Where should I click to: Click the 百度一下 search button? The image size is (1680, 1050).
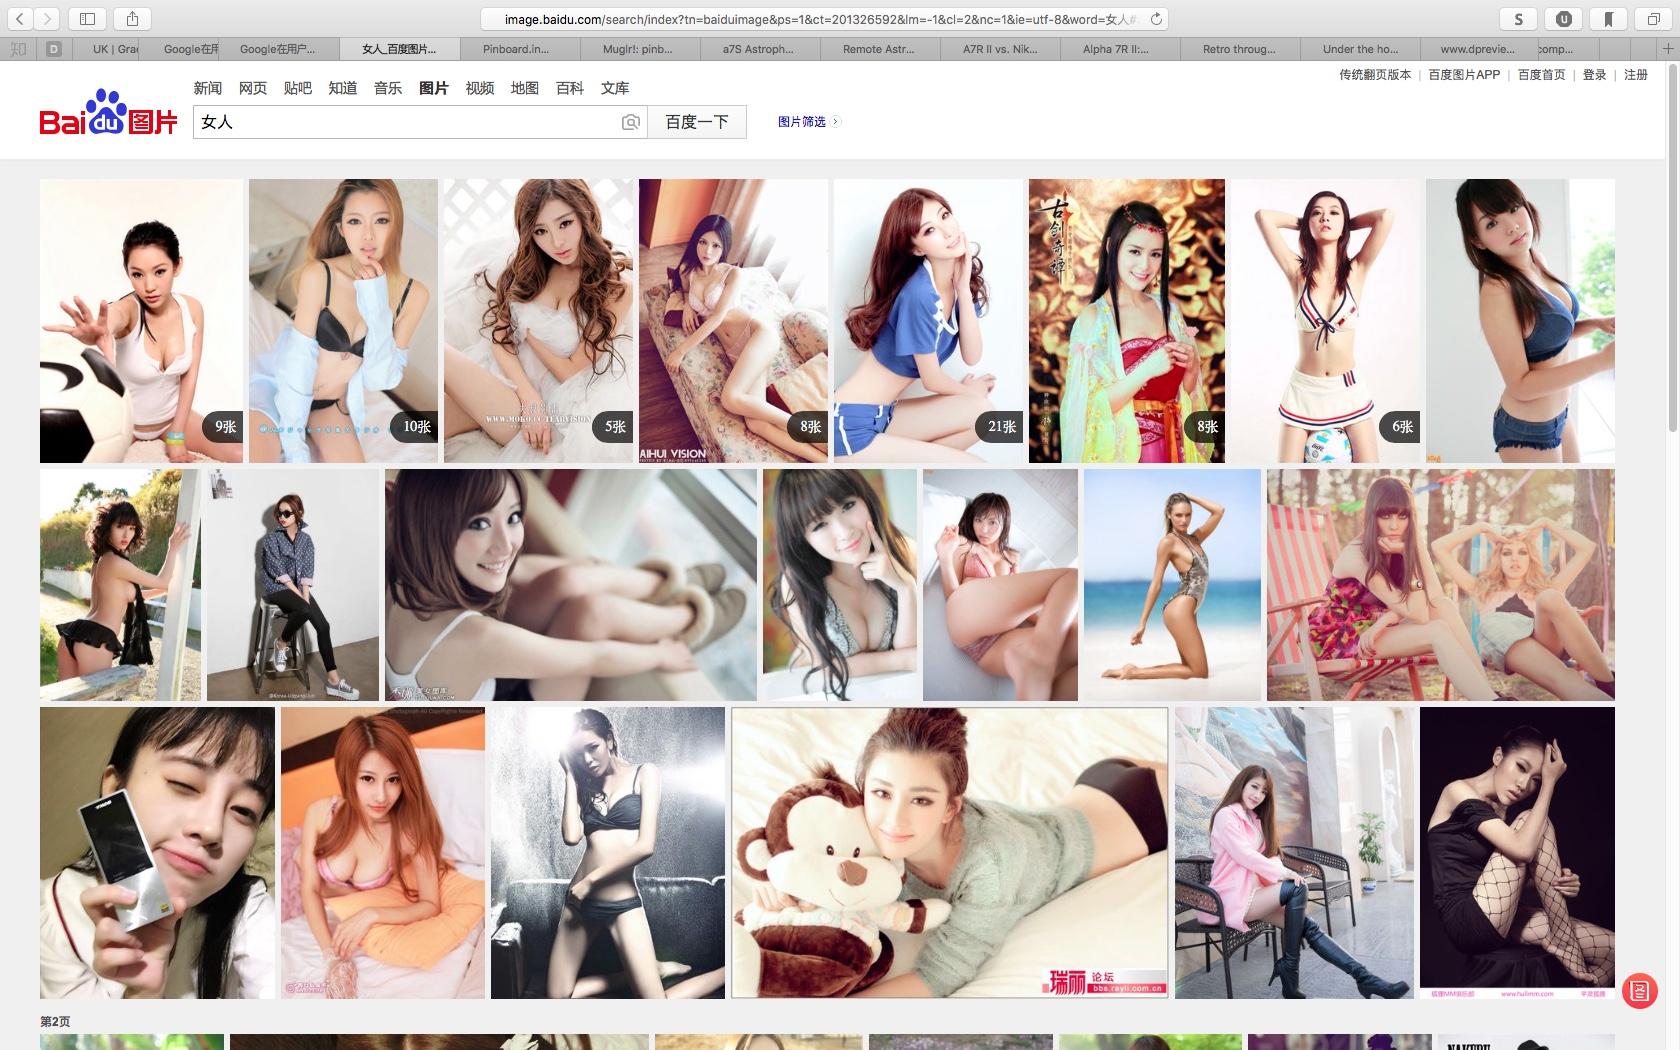pos(697,122)
